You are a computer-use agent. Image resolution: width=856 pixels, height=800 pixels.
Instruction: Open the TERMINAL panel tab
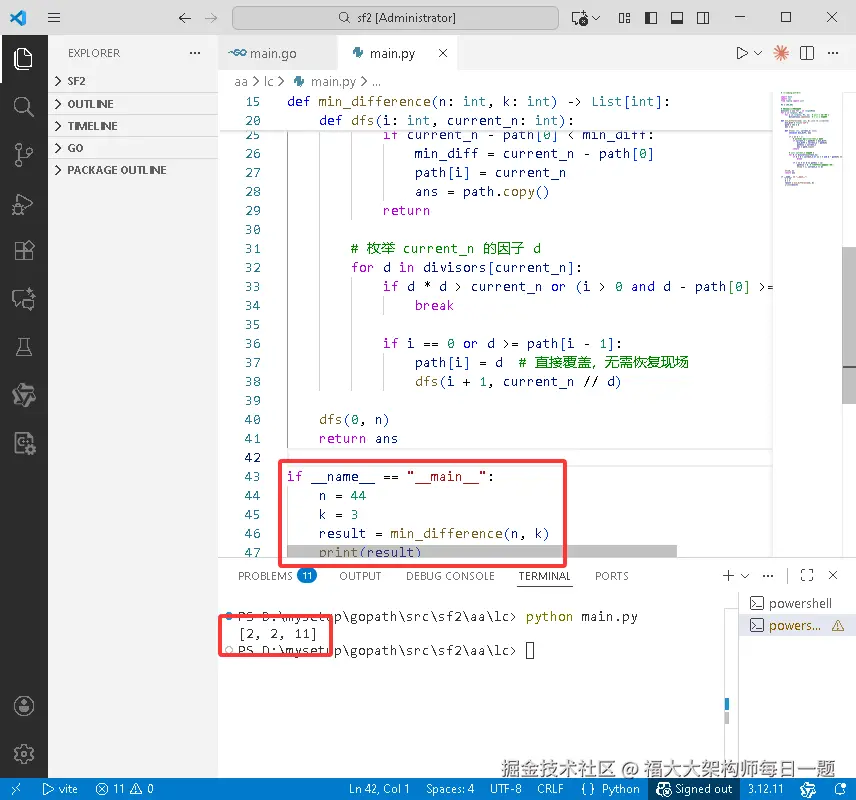pyautogui.click(x=544, y=576)
